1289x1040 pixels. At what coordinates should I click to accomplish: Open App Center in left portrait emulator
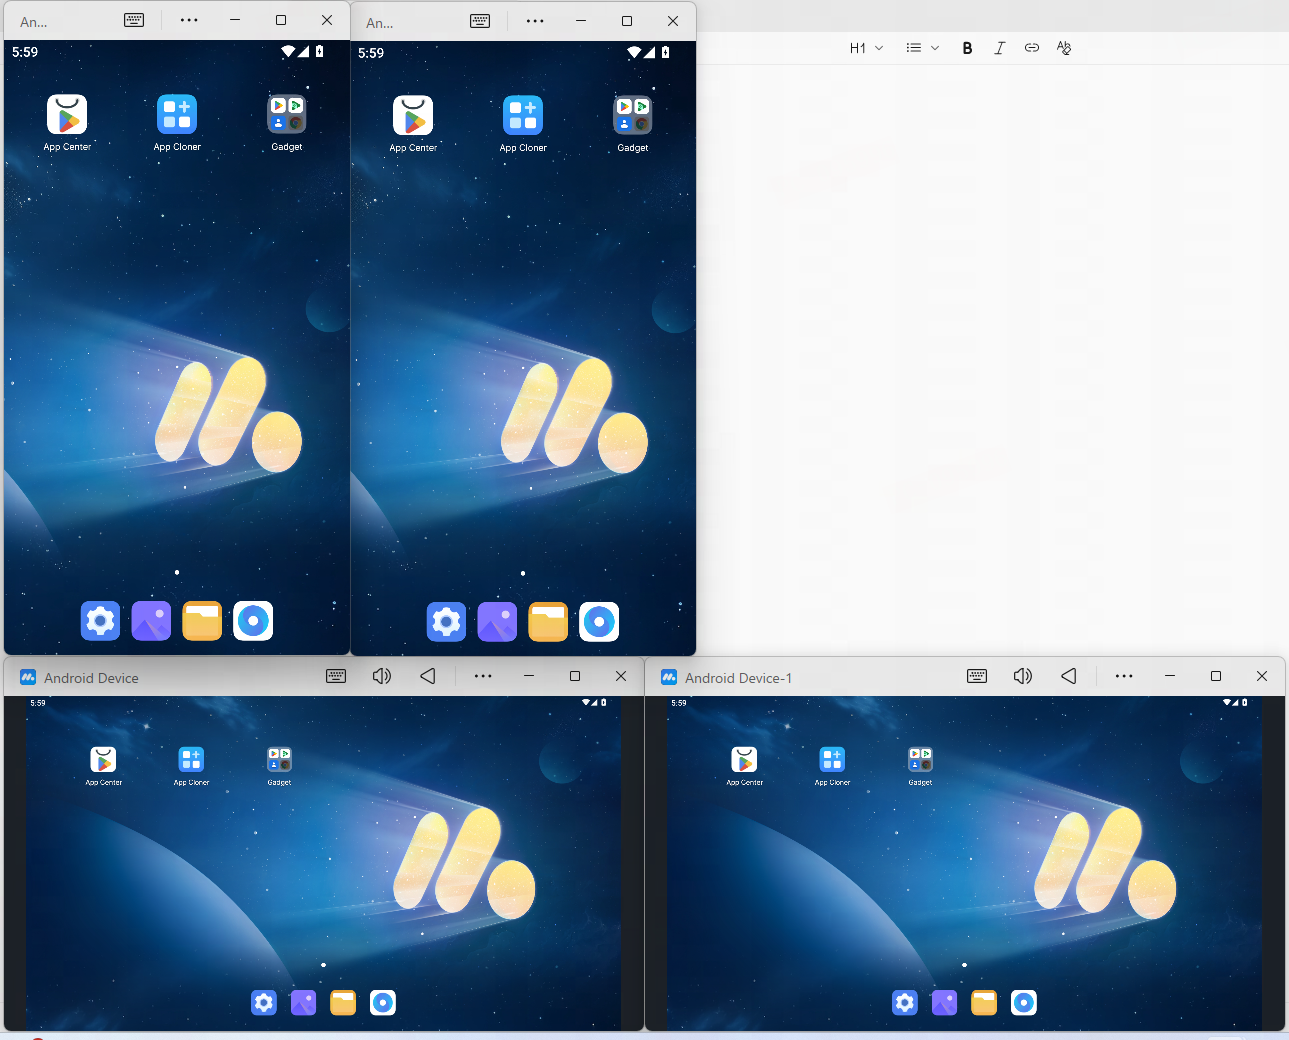click(x=67, y=114)
